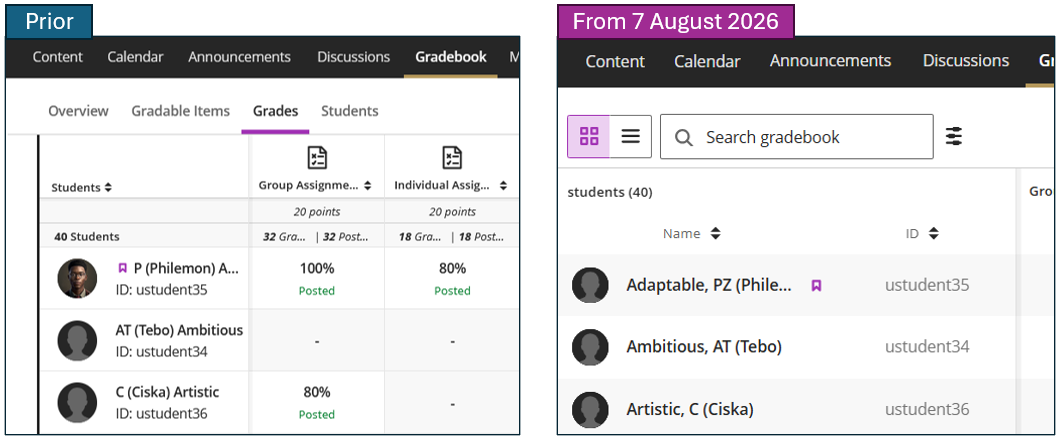
Task: Sort Individual Assignment column
Action: (503, 185)
